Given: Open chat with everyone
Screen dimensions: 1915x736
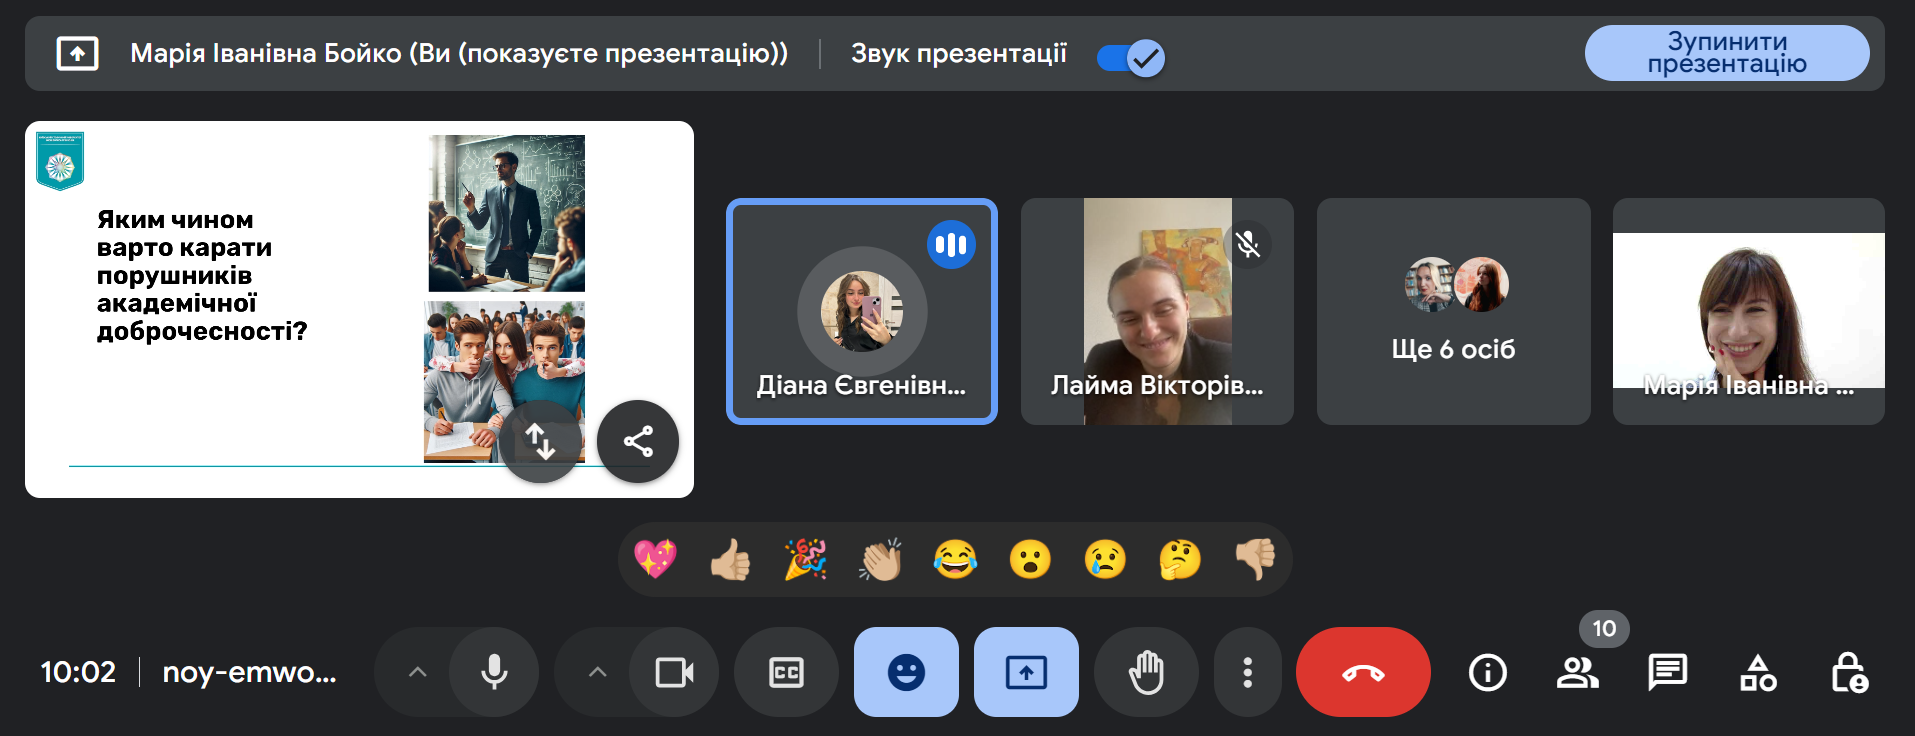Looking at the screenshot, I should pyautogui.click(x=1667, y=672).
